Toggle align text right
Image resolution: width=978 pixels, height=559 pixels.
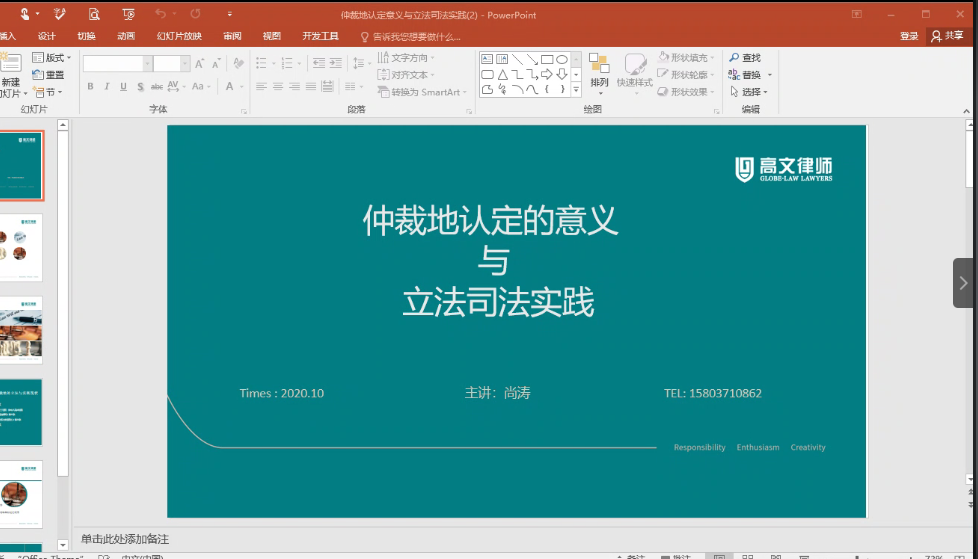pyautogui.click(x=294, y=86)
